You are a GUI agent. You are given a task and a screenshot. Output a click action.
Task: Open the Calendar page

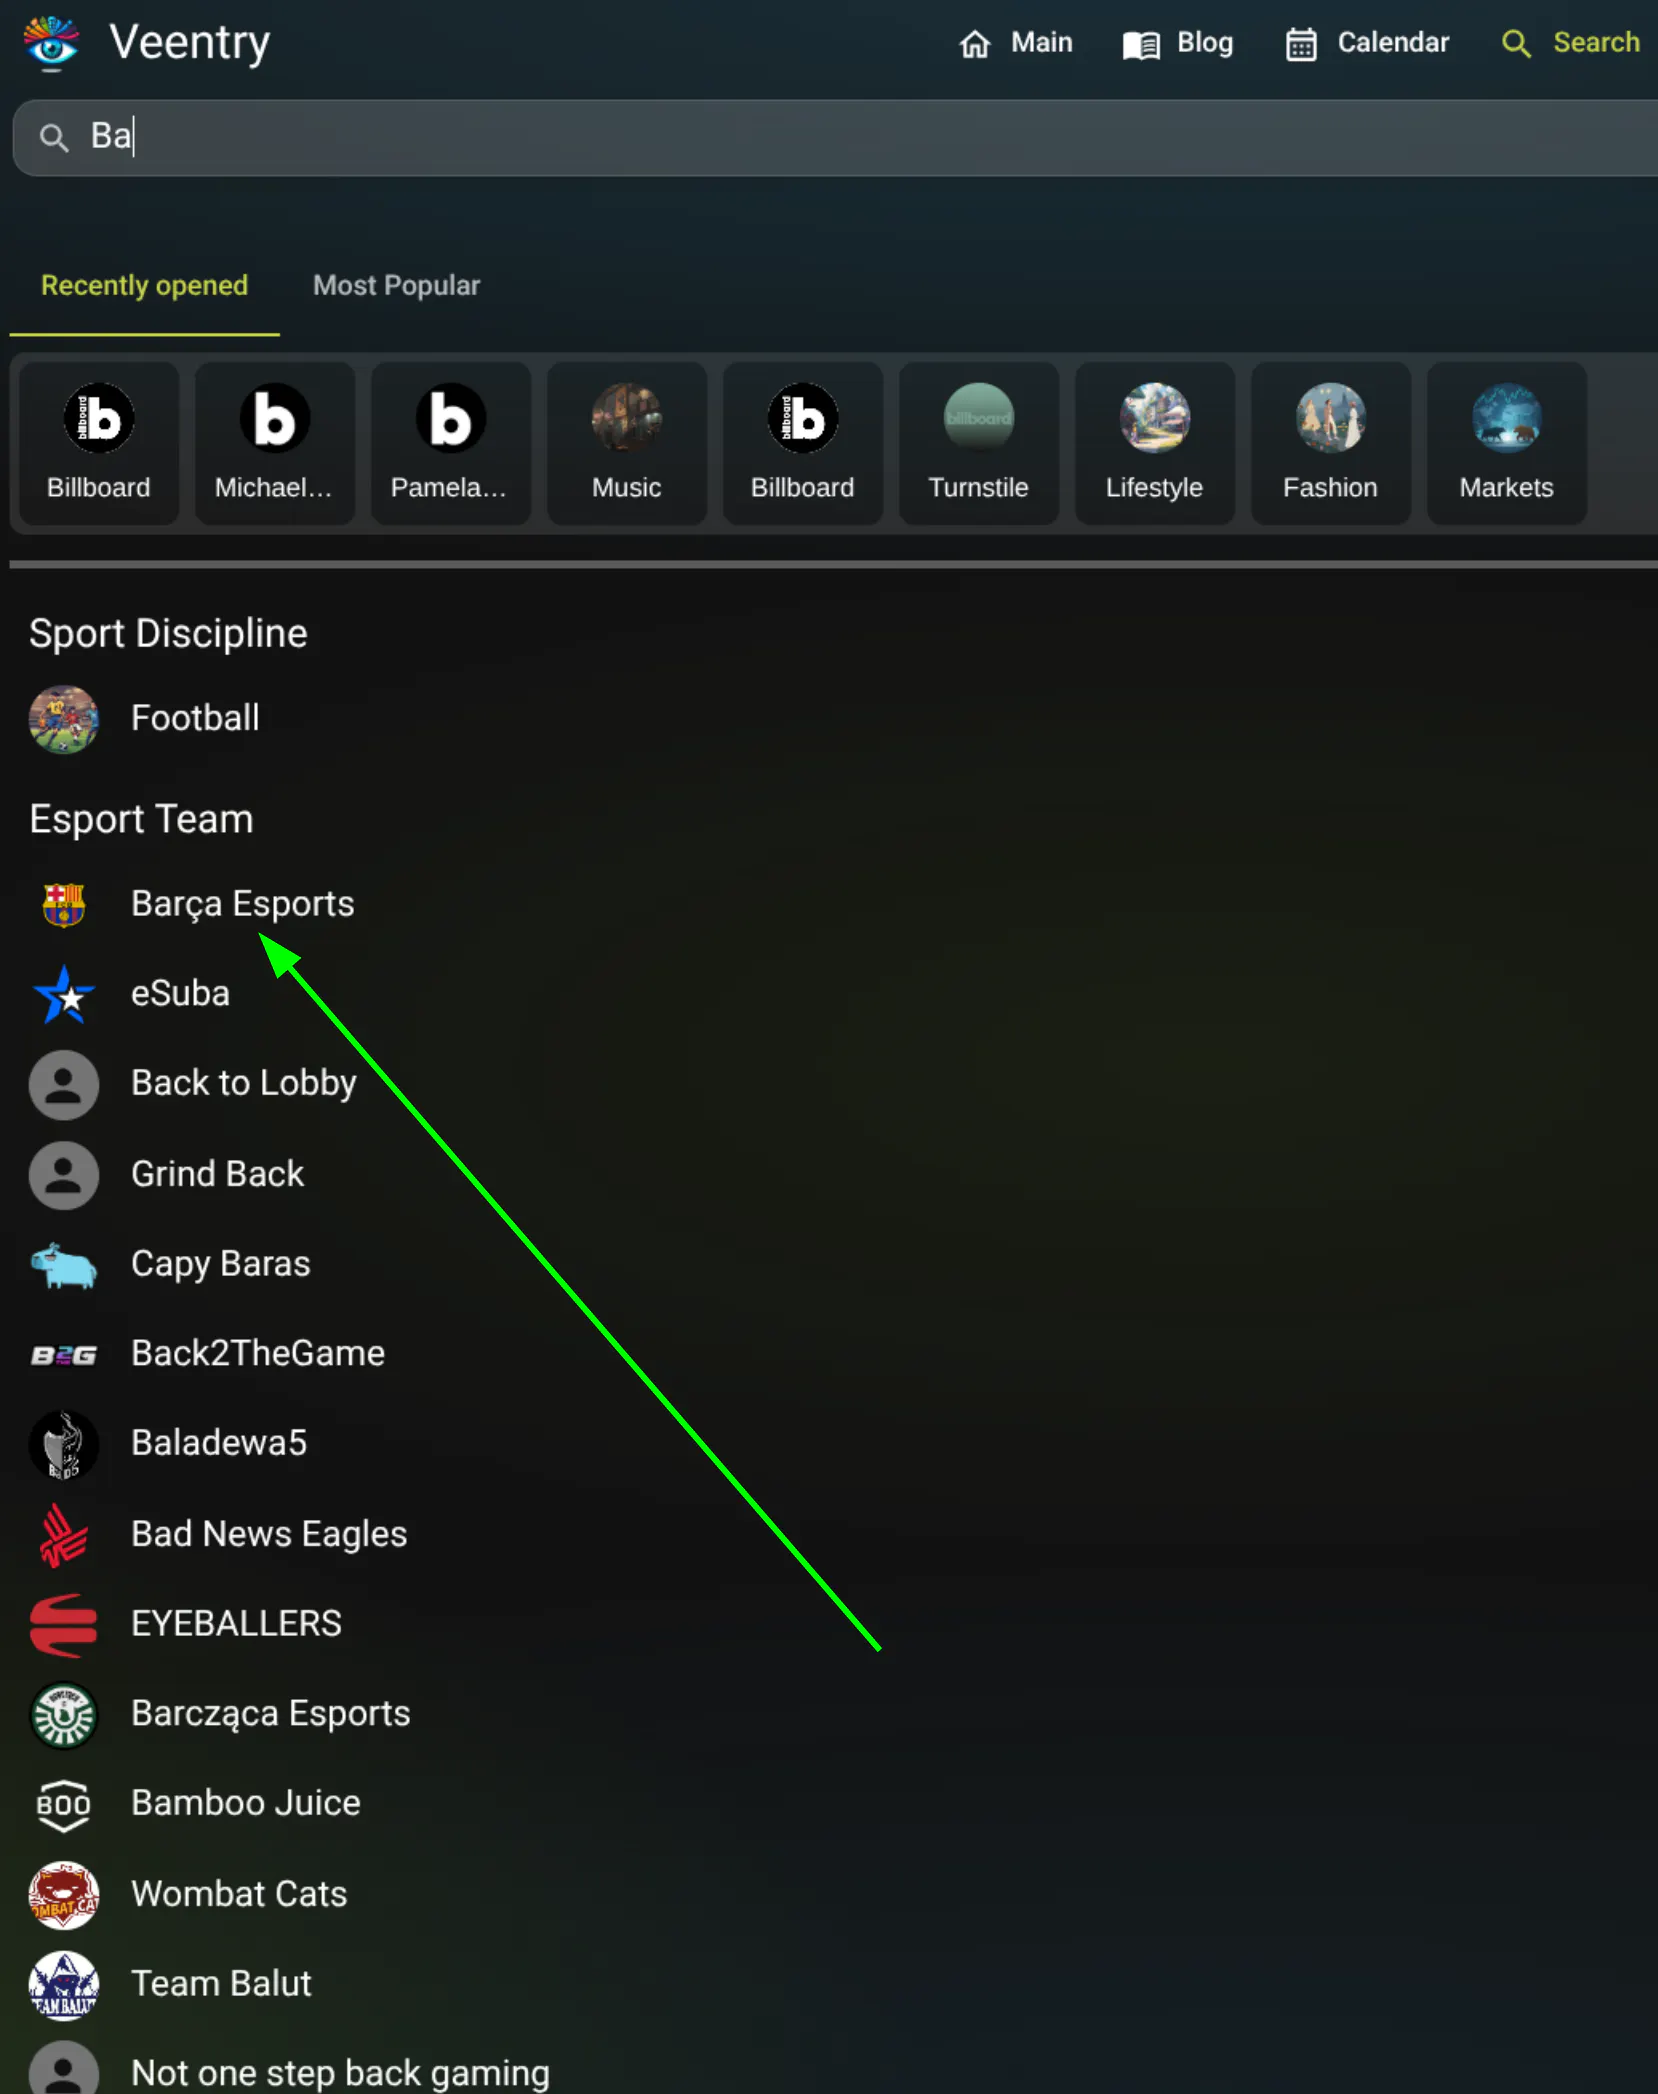(x=1366, y=43)
